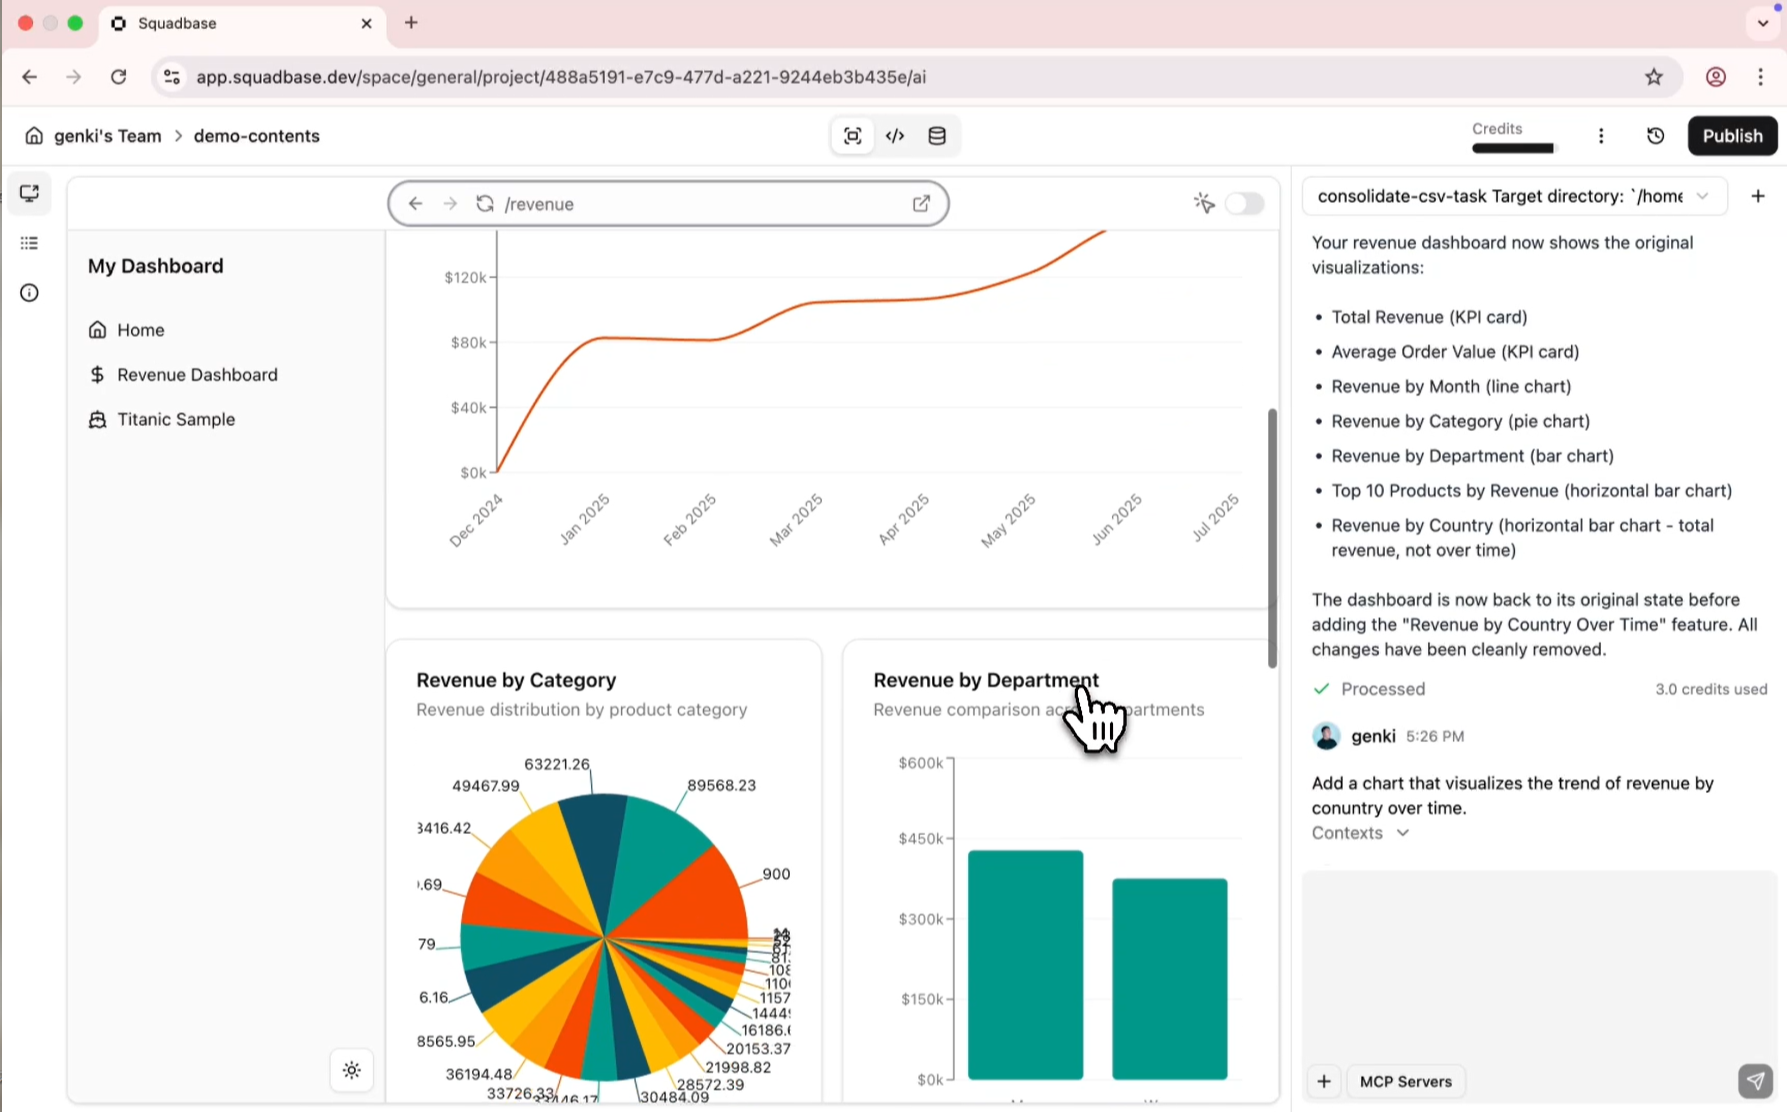Toggle the light/dark theme sun button
The height and width of the screenshot is (1112, 1787).
352,1070
